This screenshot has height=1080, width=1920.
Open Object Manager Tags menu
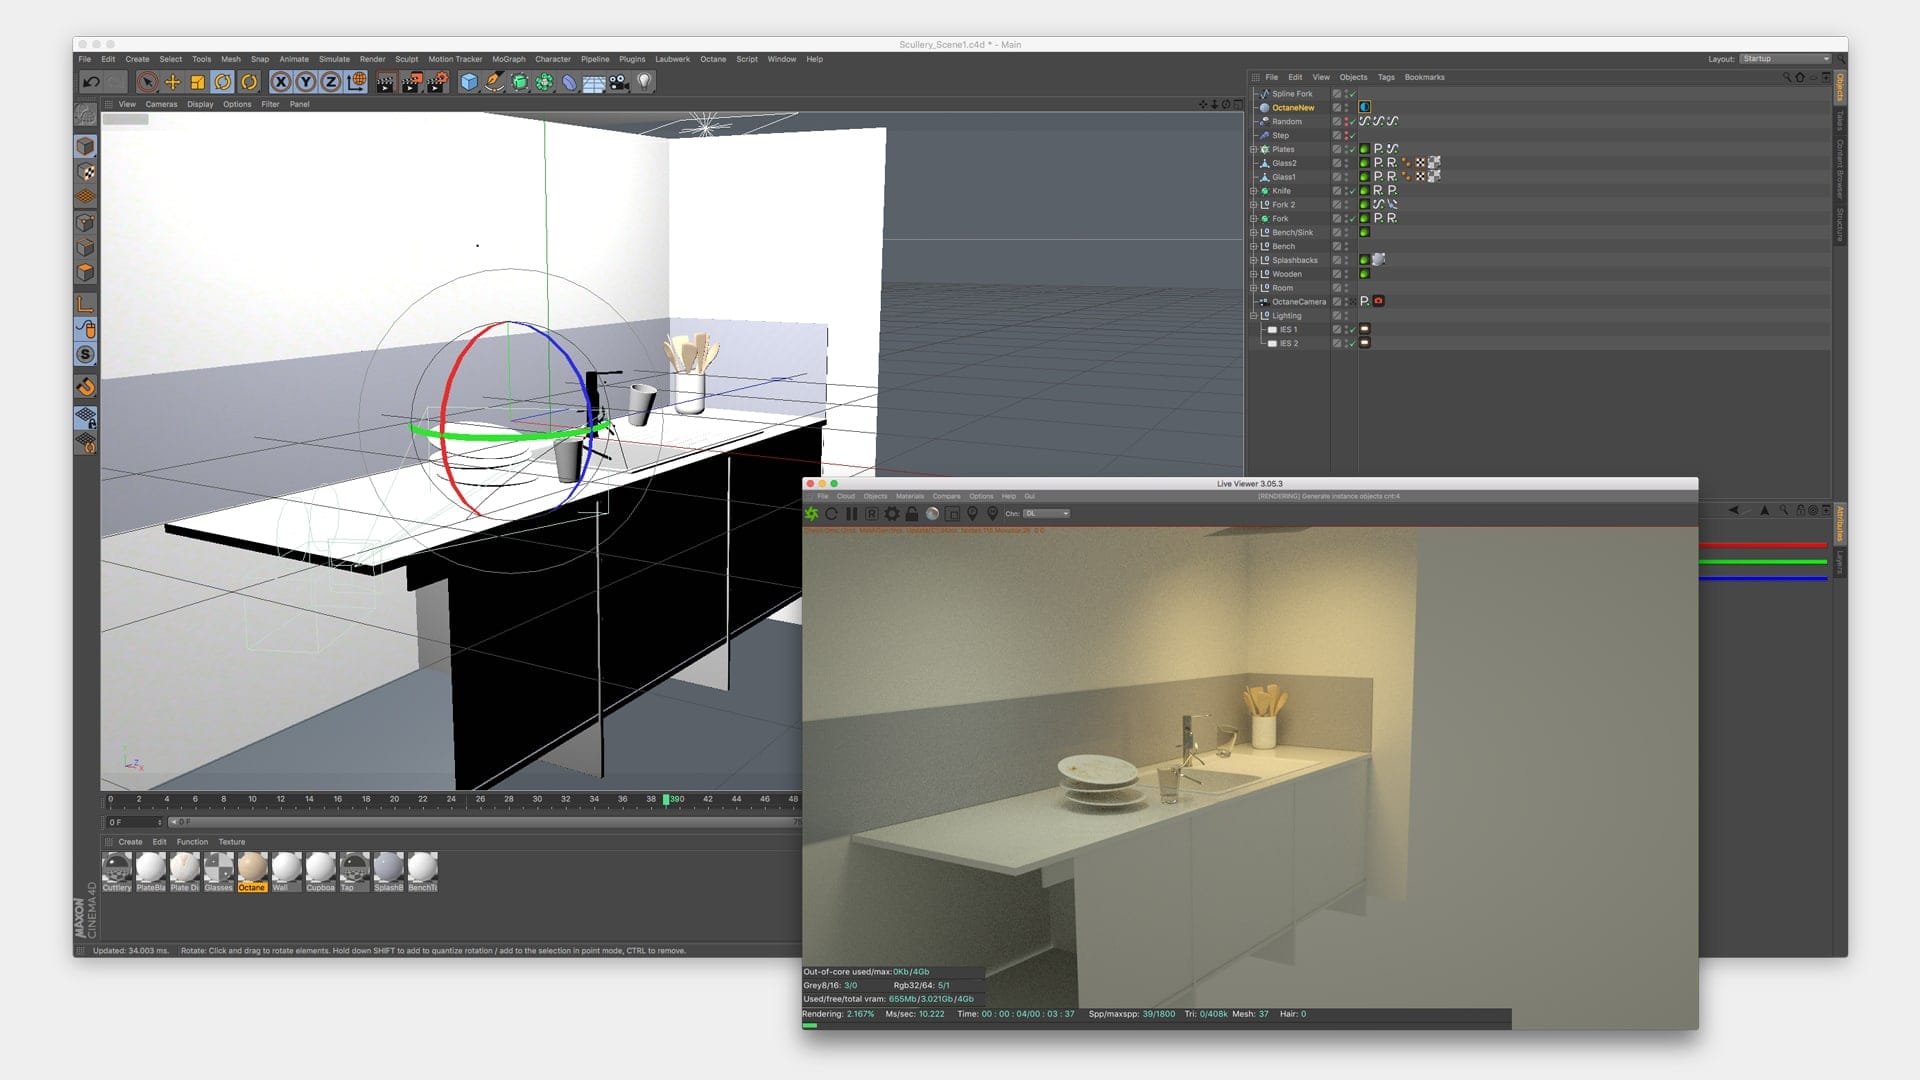pyautogui.click(x=1386, y=77)
